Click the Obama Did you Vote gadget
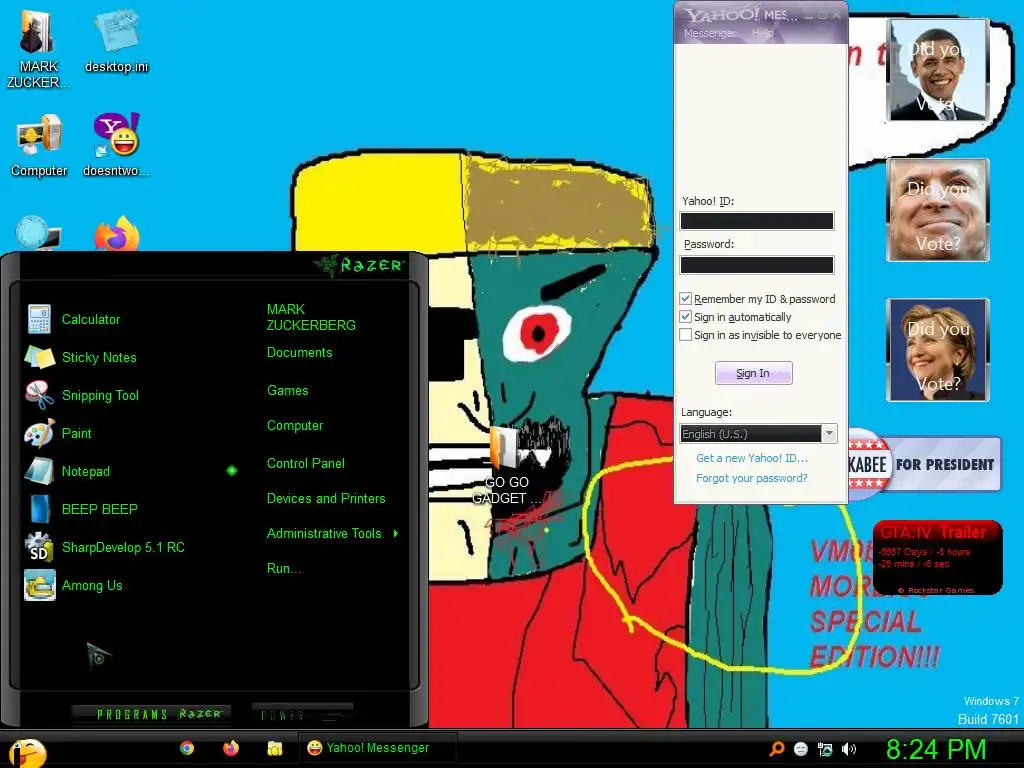1024x768 pixels. click(938, 70)
